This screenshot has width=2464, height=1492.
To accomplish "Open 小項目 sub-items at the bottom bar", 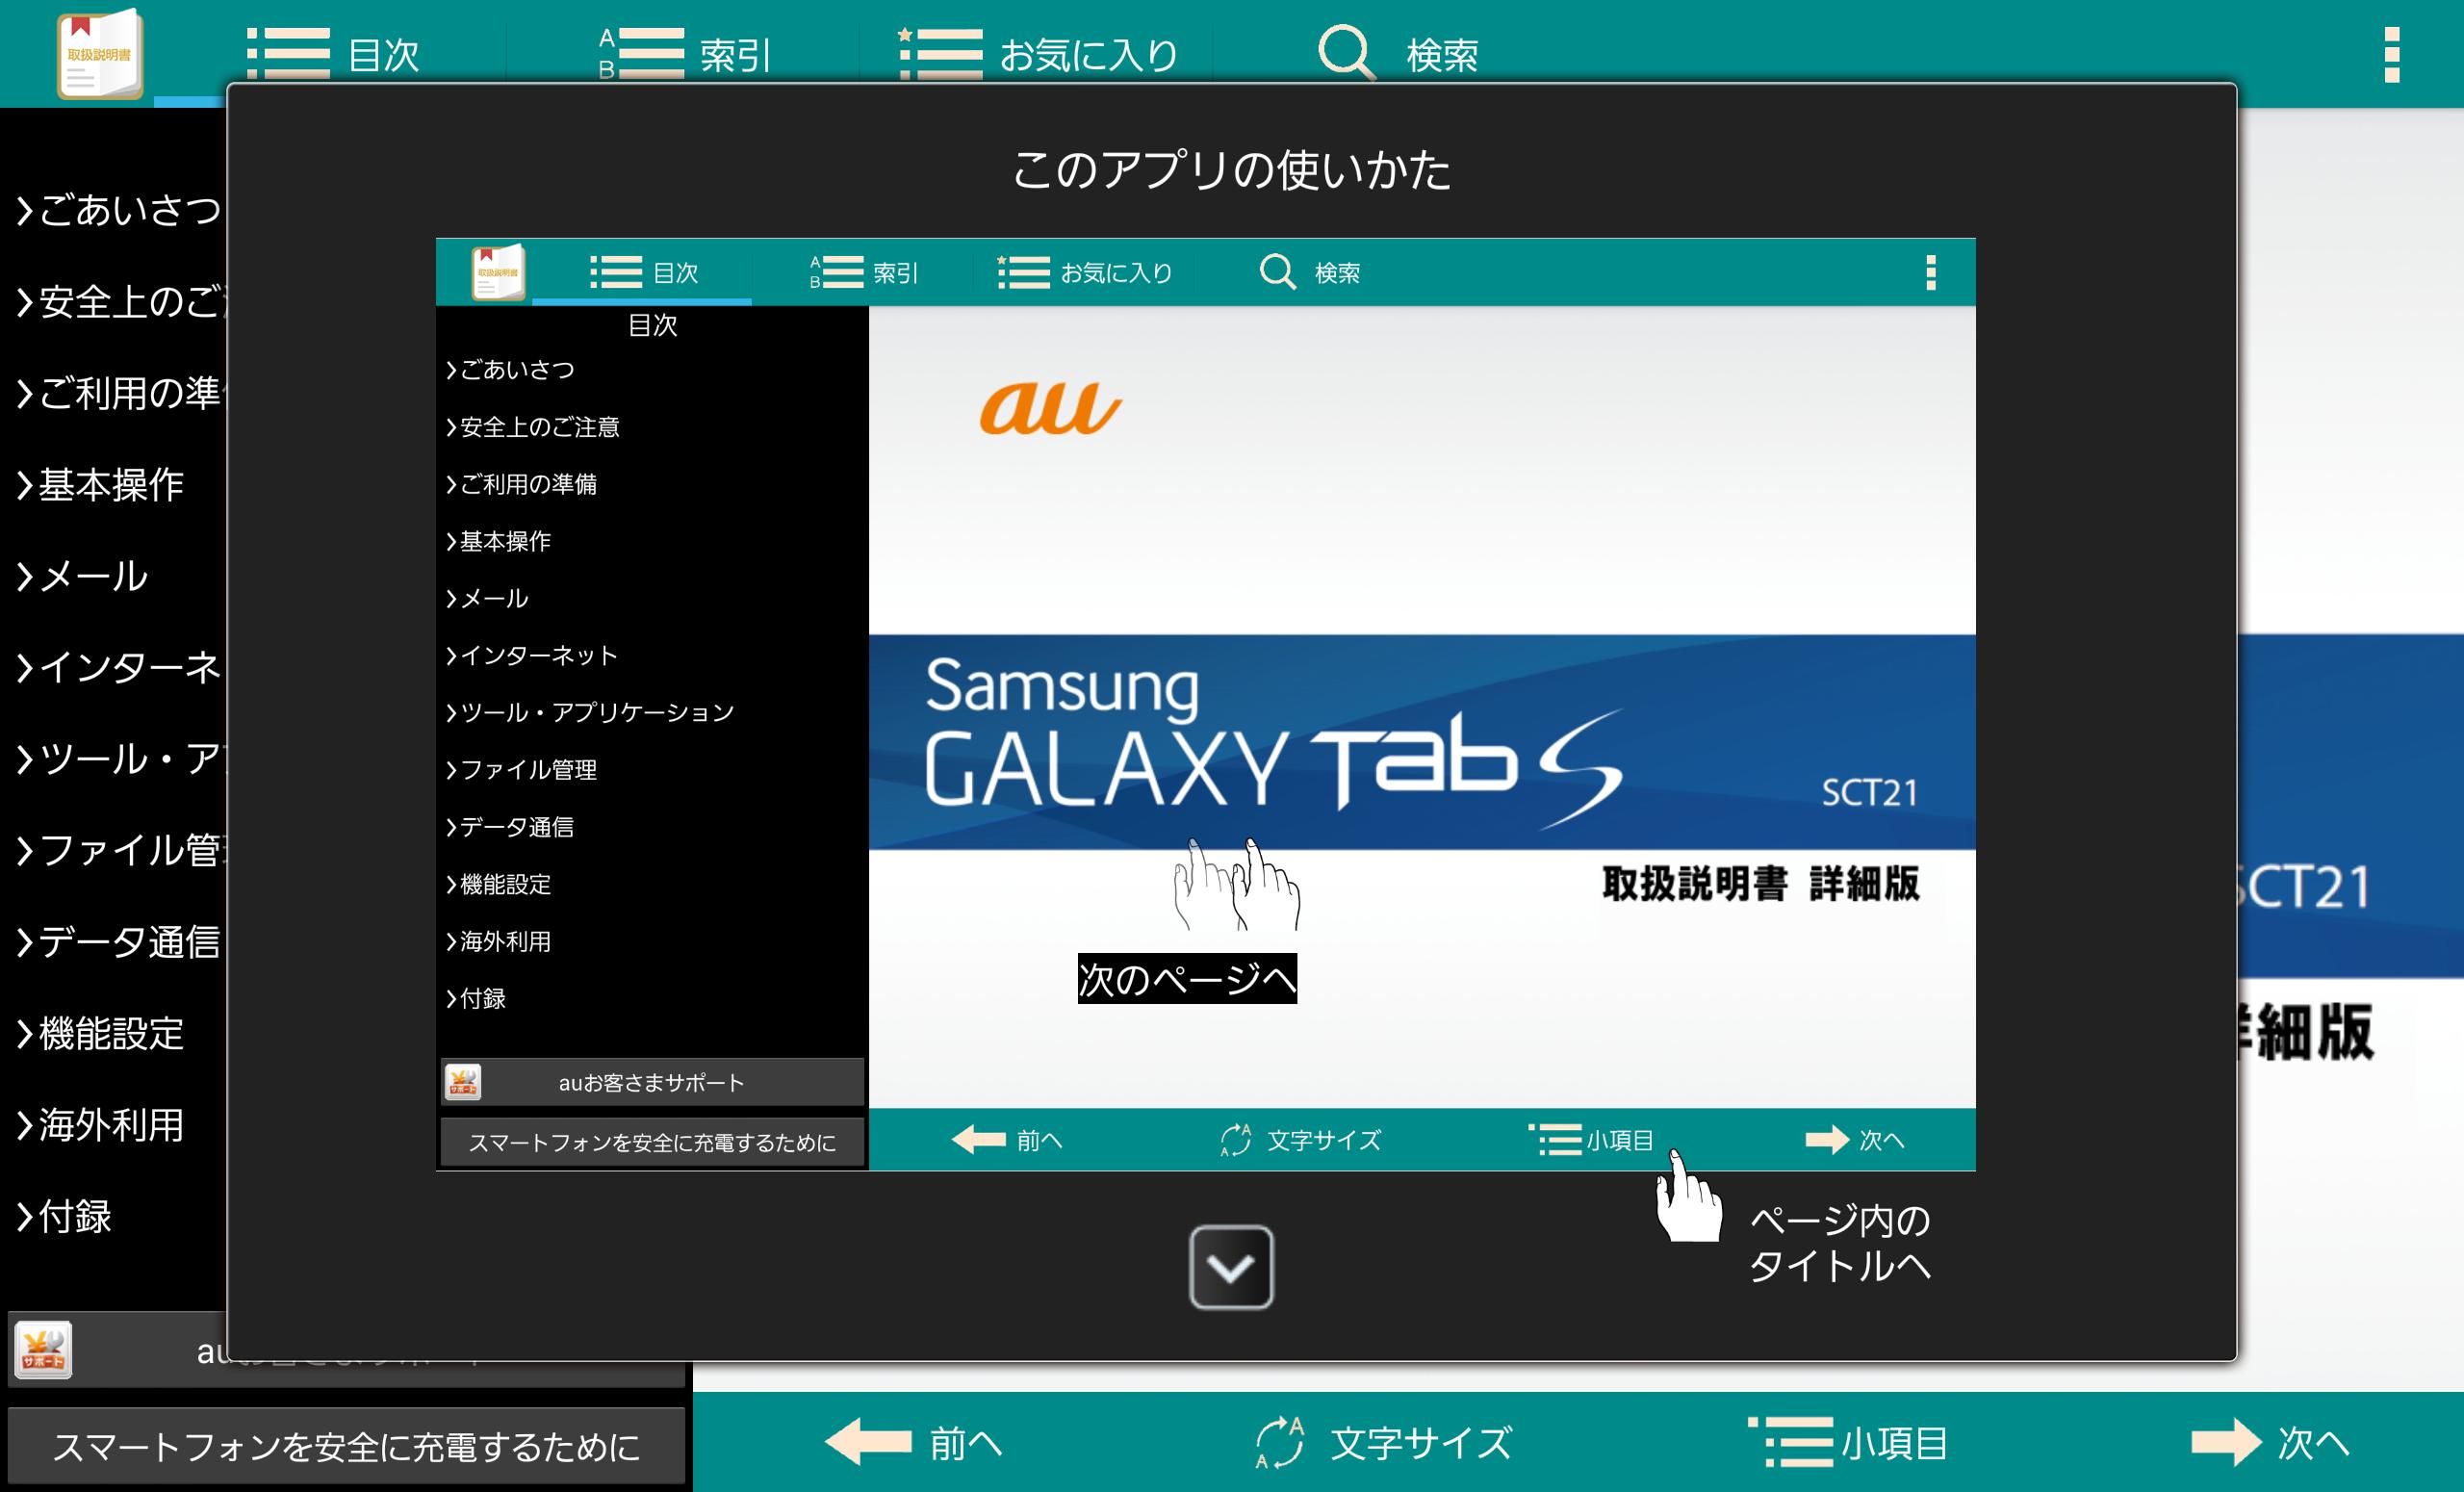I will (1848, 1443).
